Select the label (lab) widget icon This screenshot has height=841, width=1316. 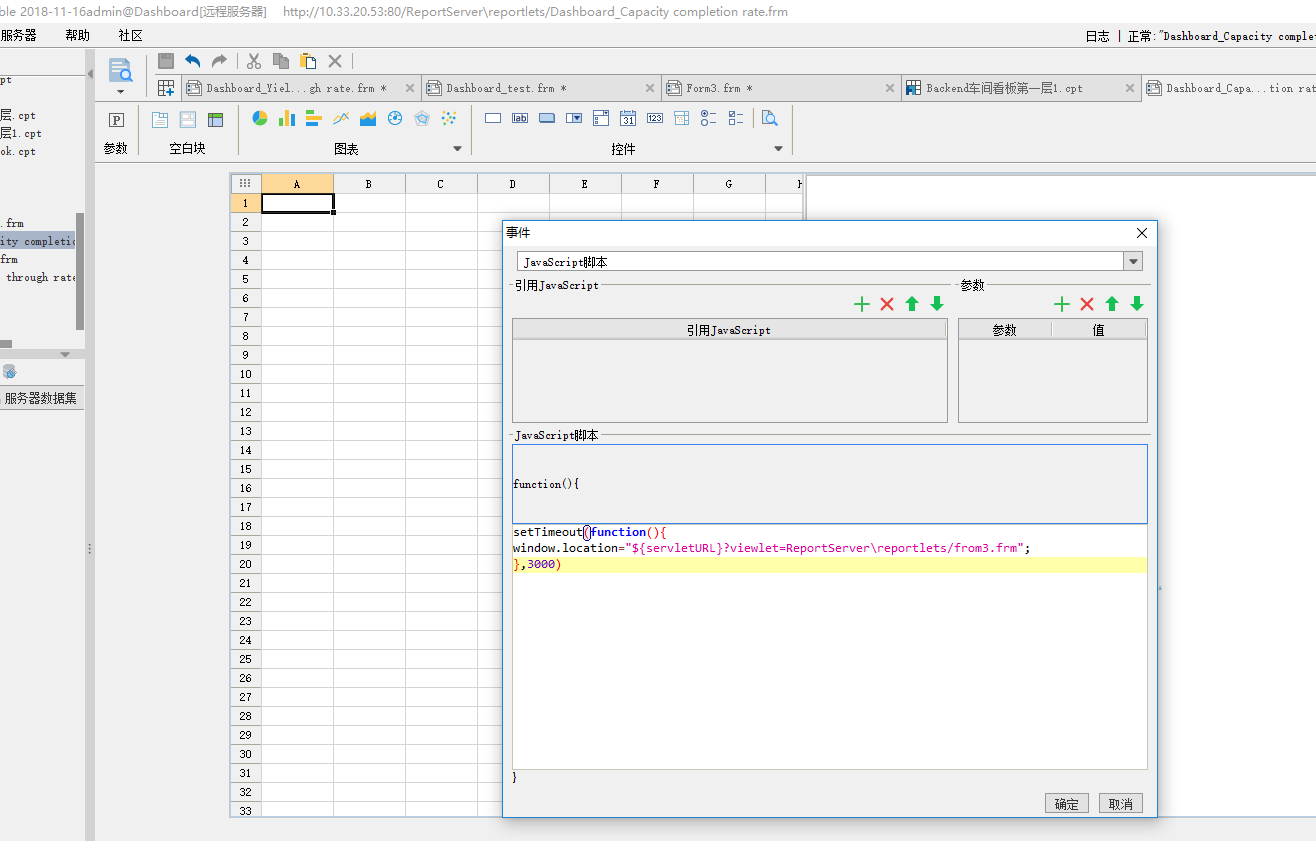click(x=520, y=118)
